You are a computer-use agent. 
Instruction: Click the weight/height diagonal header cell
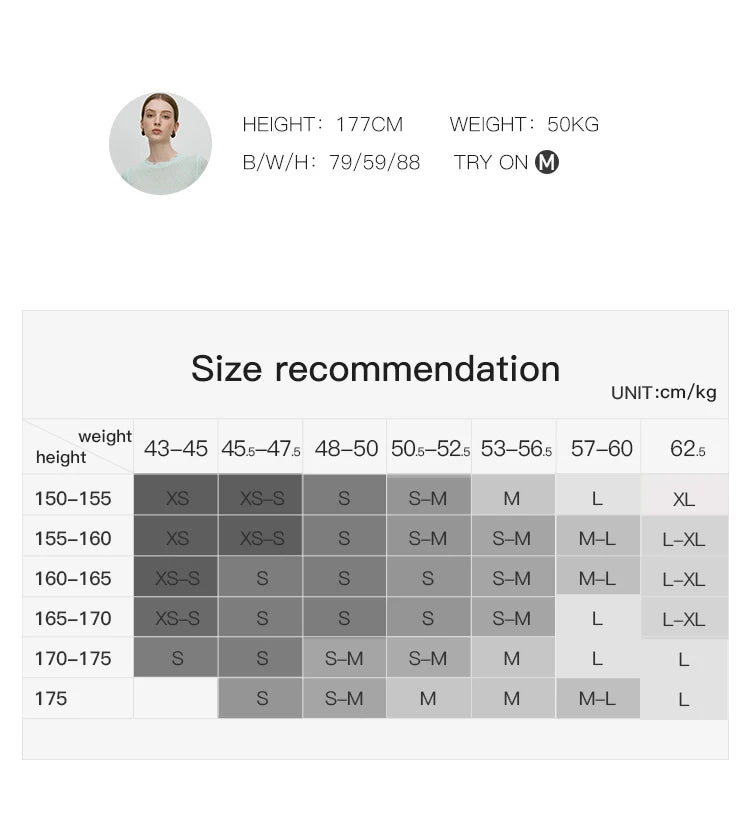click(79, 447)
